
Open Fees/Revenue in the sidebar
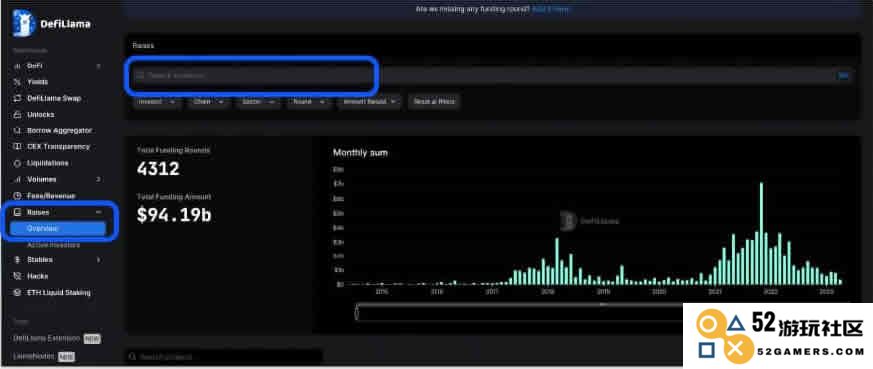[x=51, y=196]
